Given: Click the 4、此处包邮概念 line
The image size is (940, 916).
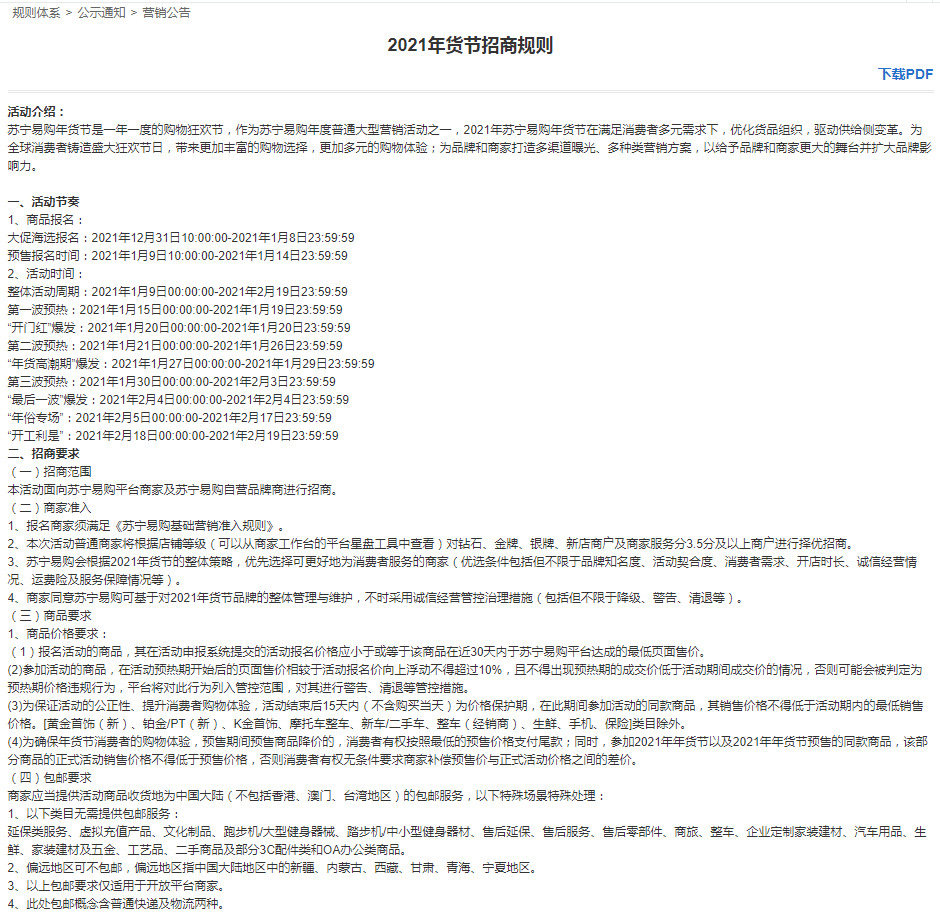Looking at the screenshot, I should pos(117,903).
